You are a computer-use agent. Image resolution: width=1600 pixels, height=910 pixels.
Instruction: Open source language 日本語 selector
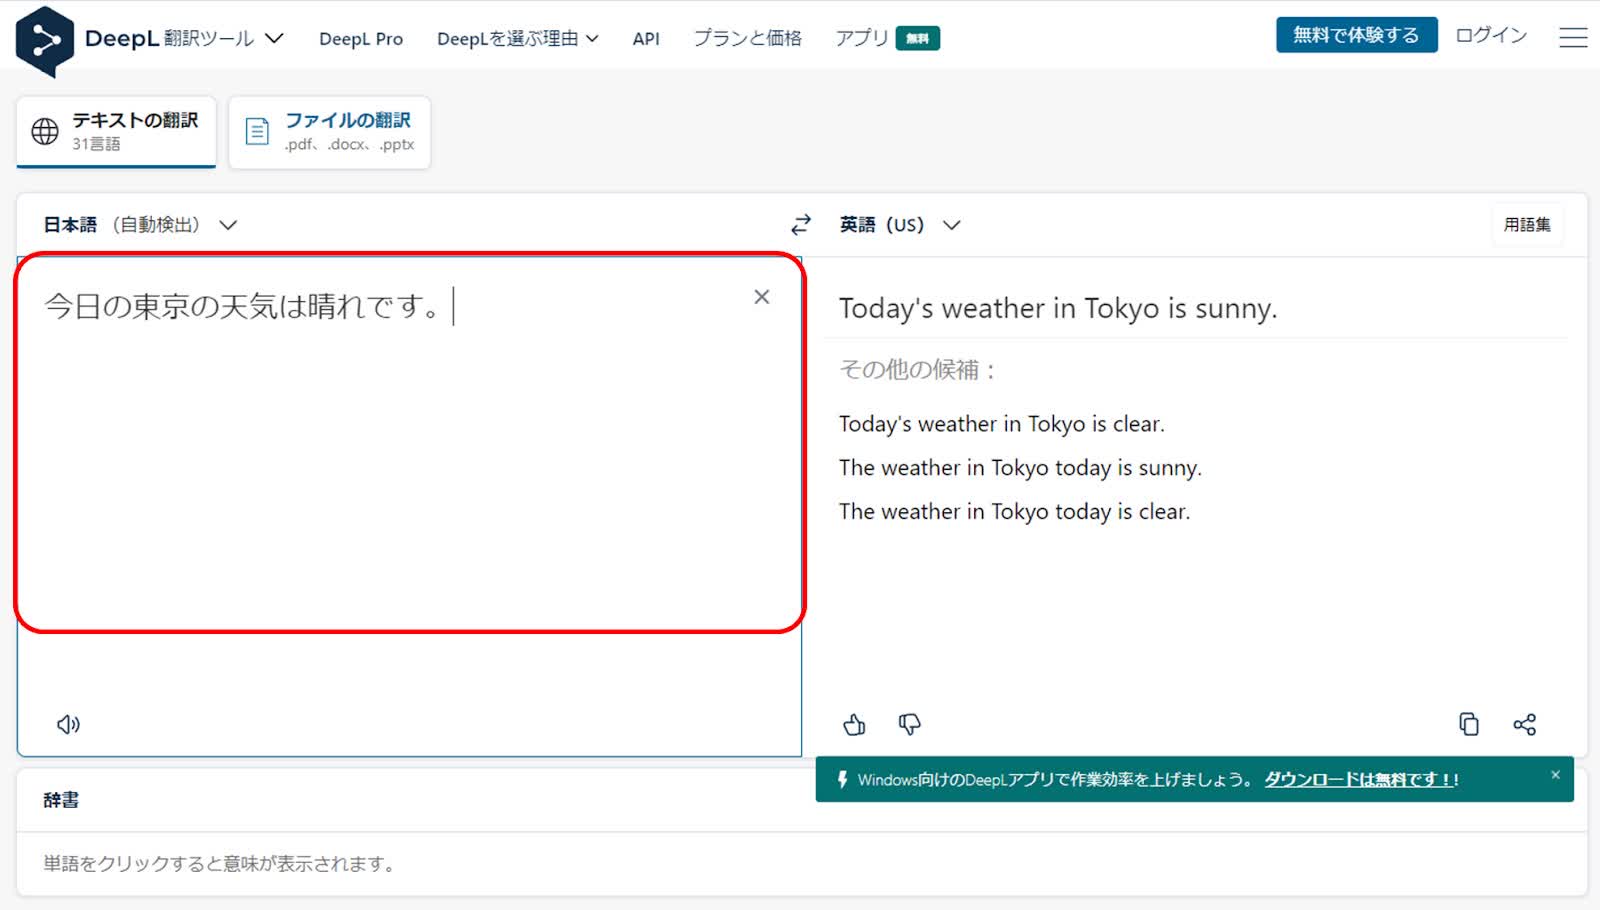140,225
